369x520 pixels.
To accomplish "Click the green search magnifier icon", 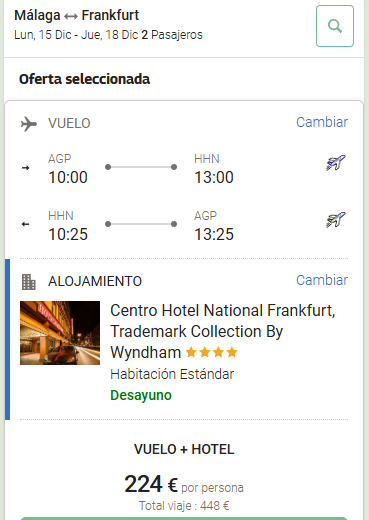I will pos(335,26).
